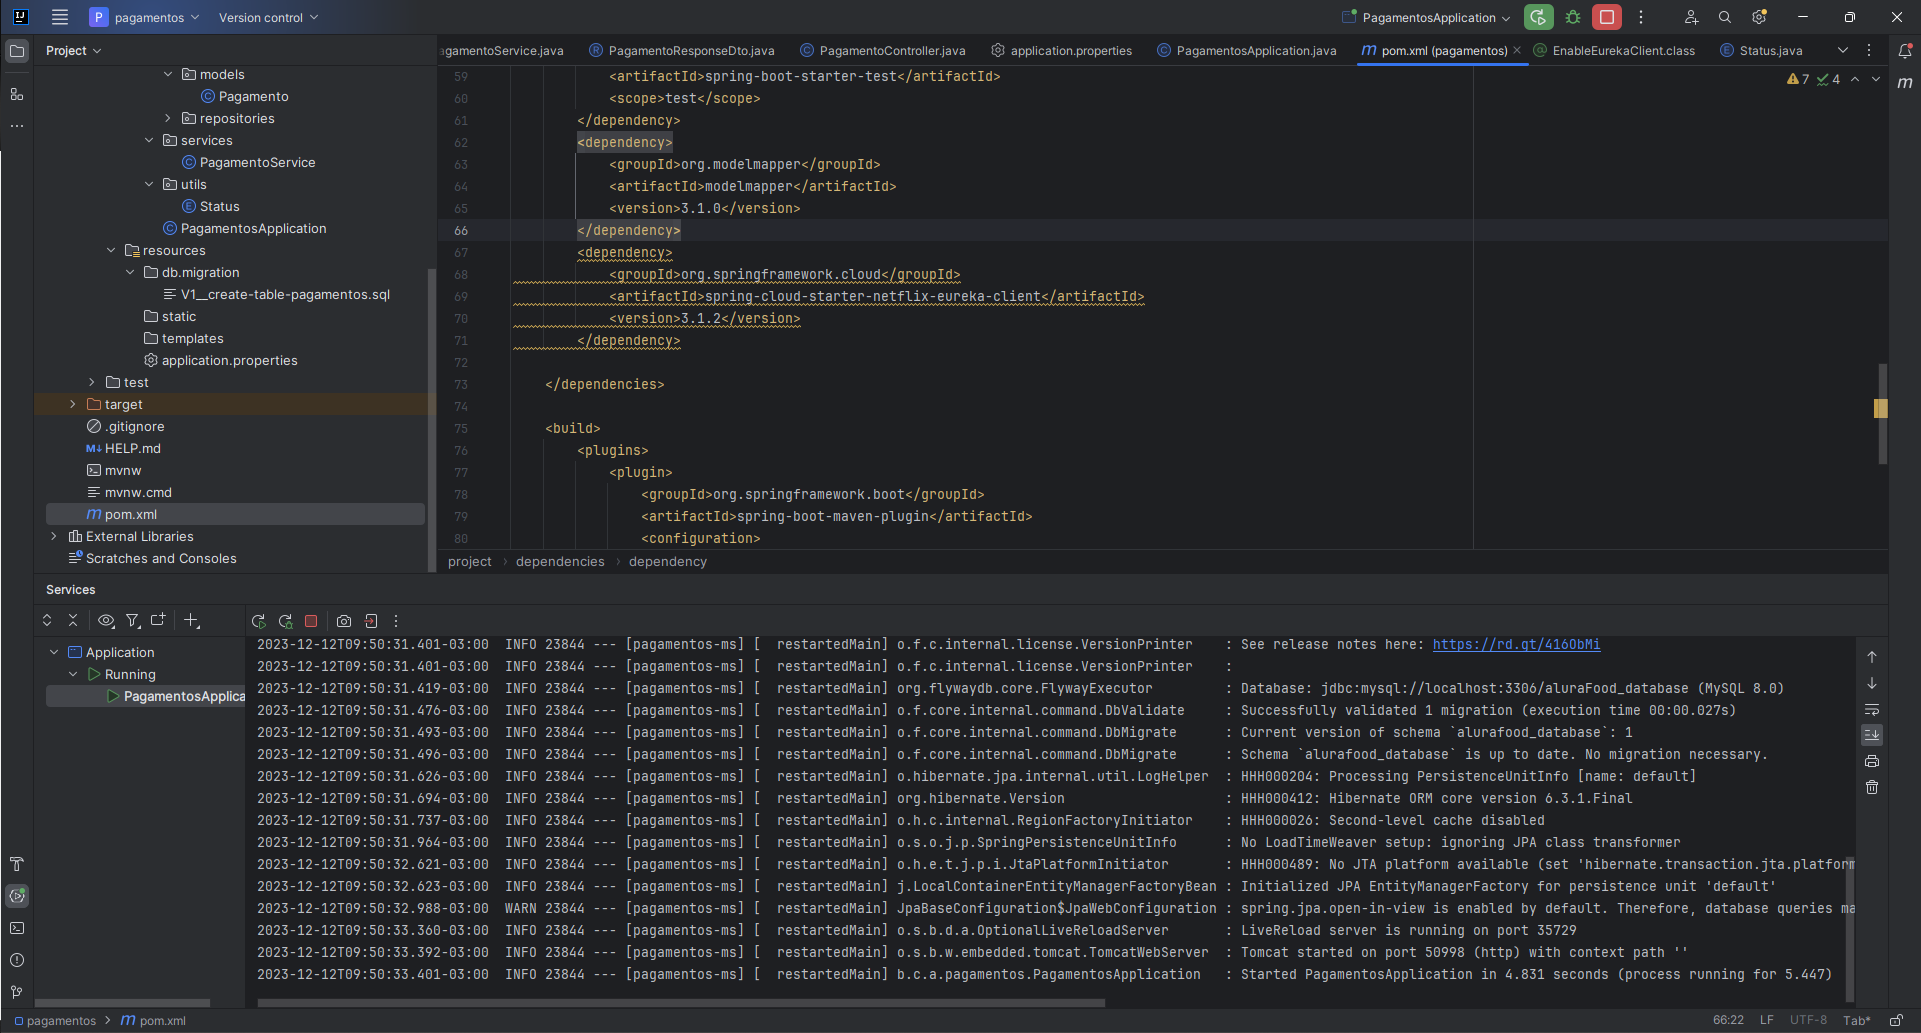Viewport: 1921px width, 1033px height.
Task: Switch to application.properties tab
Action: tap(1062, 50)
